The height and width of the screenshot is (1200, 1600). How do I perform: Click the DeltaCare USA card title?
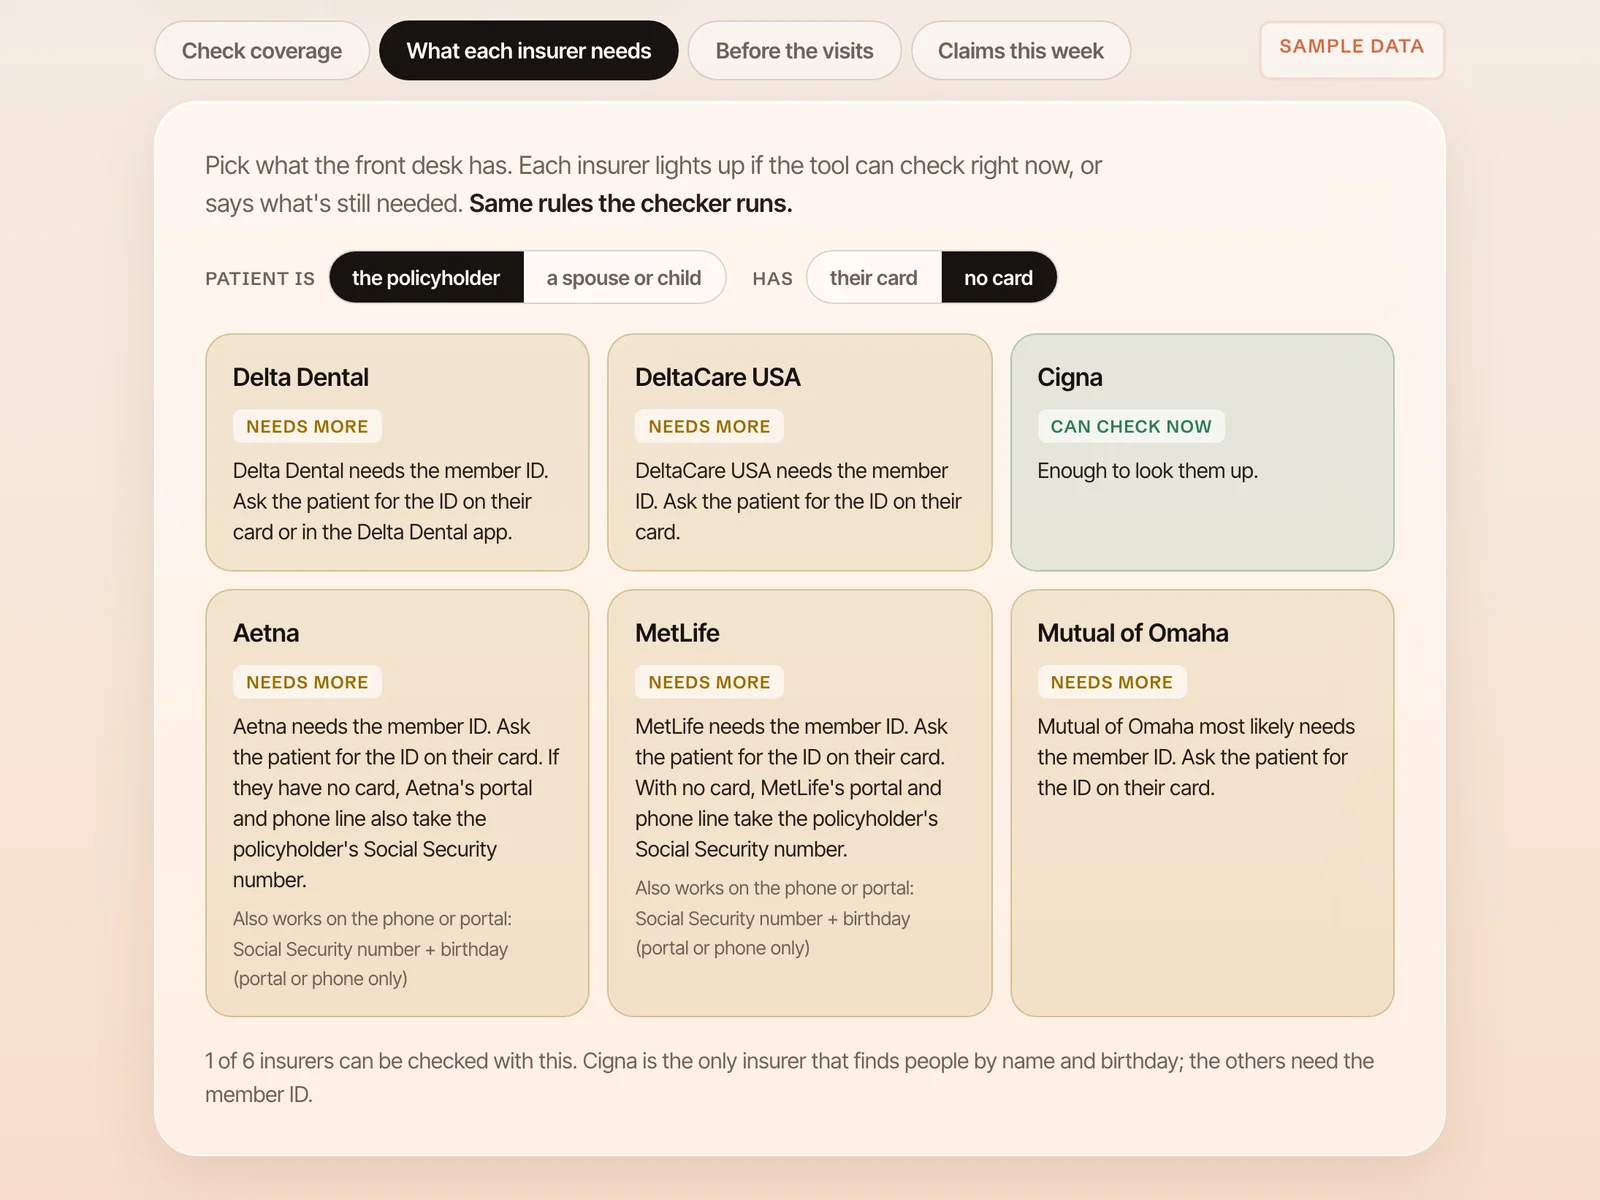[x=718, y=377]
